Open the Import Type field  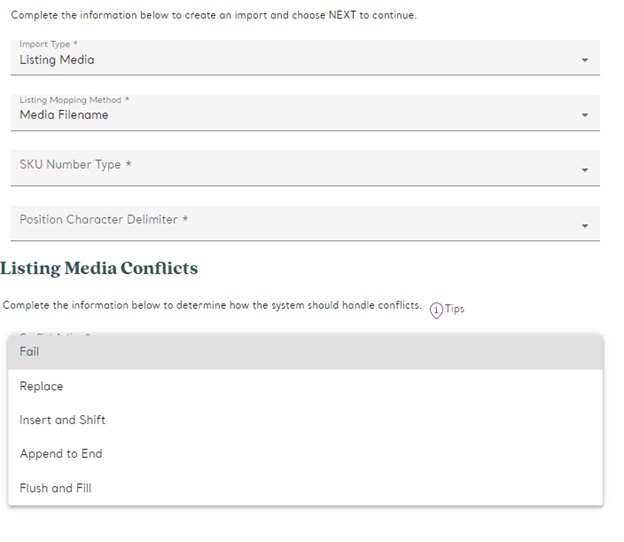(300, 58)
